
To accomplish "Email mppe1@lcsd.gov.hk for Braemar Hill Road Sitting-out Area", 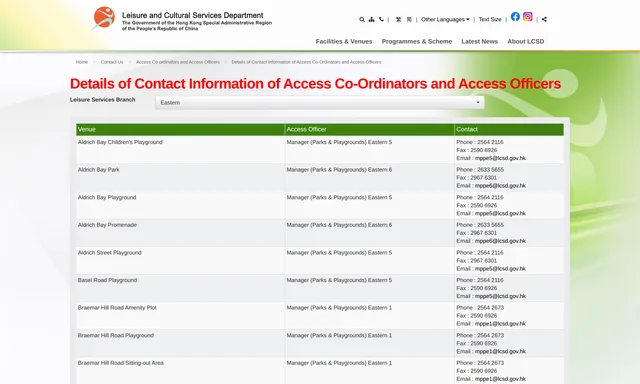I will [x=500, y=379].
